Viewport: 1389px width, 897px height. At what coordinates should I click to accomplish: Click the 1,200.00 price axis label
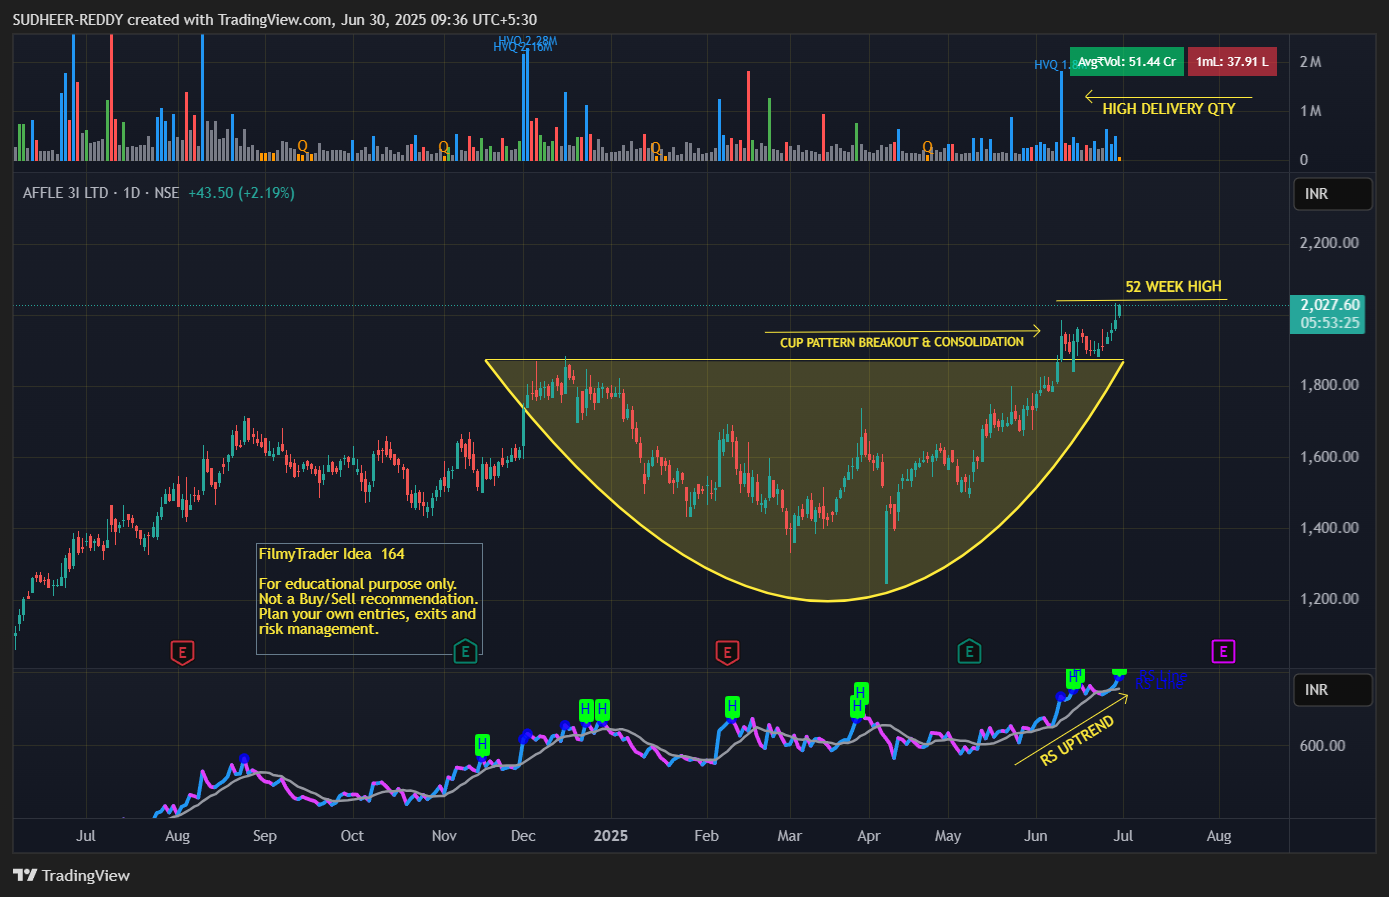tap(1329, 599)
